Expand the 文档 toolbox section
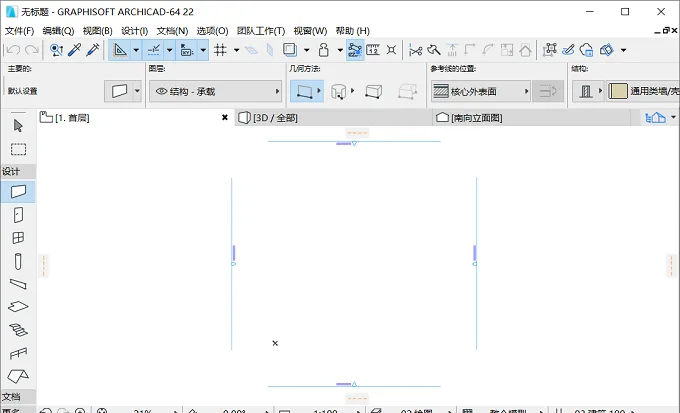Viewport: 680px width, 413px height. [18, 396]
